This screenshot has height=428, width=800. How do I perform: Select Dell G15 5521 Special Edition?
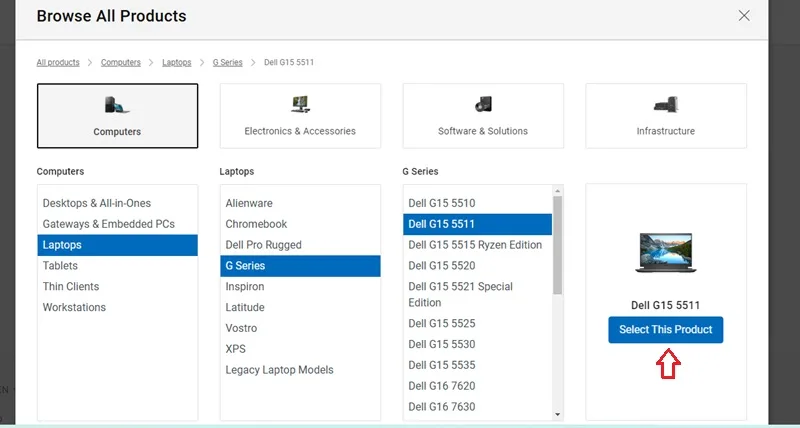pyautogui.click(x=478, y=294)
